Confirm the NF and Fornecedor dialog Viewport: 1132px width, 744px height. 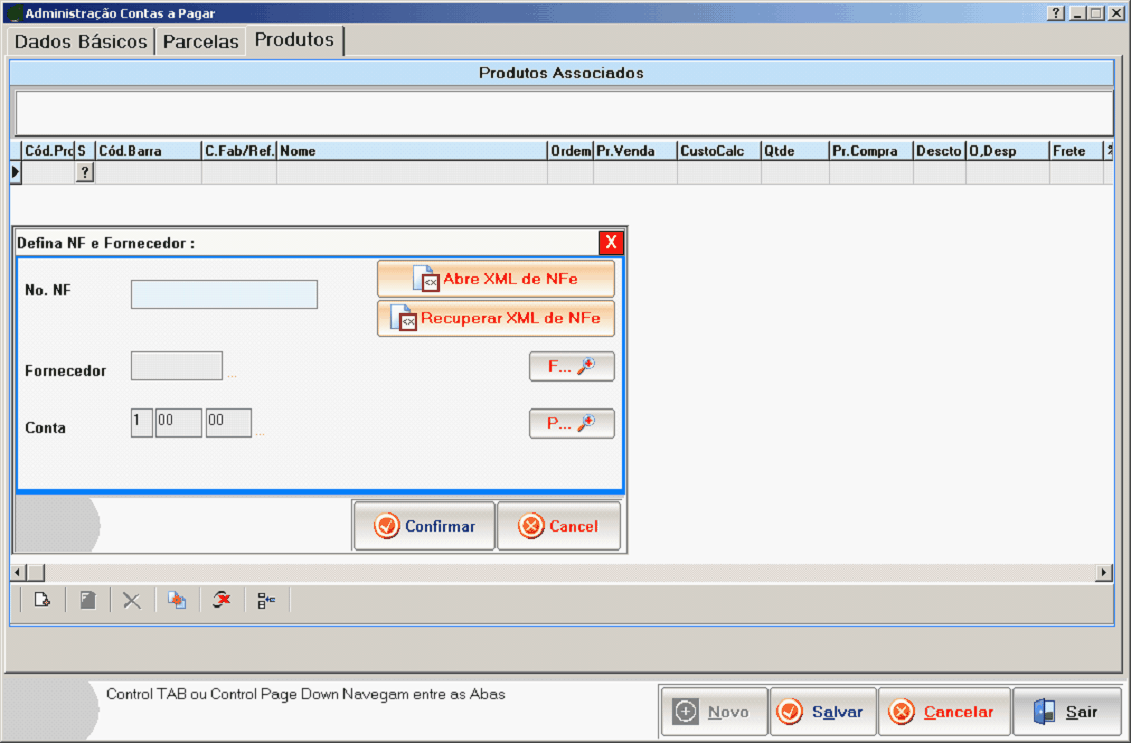click(424, 526)
